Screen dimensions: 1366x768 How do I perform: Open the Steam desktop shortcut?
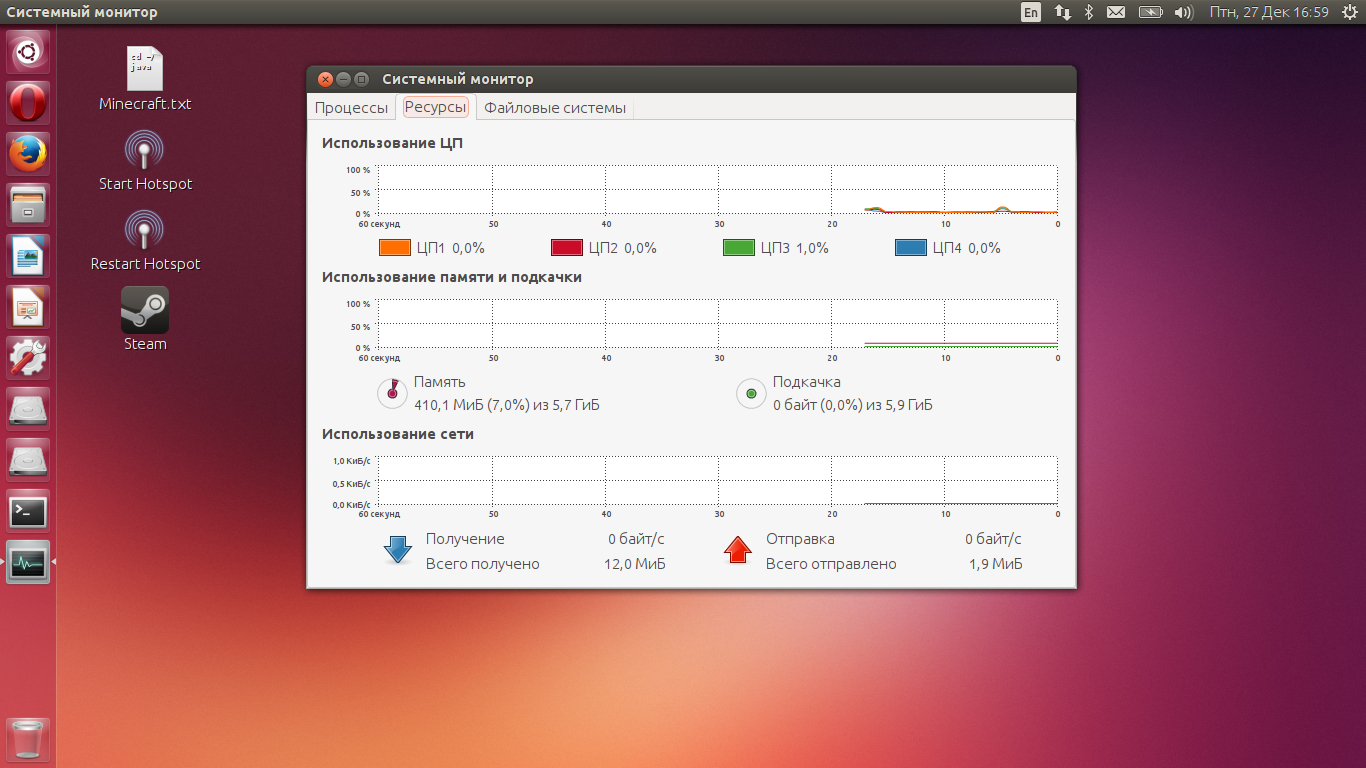[x=145, y=311]
